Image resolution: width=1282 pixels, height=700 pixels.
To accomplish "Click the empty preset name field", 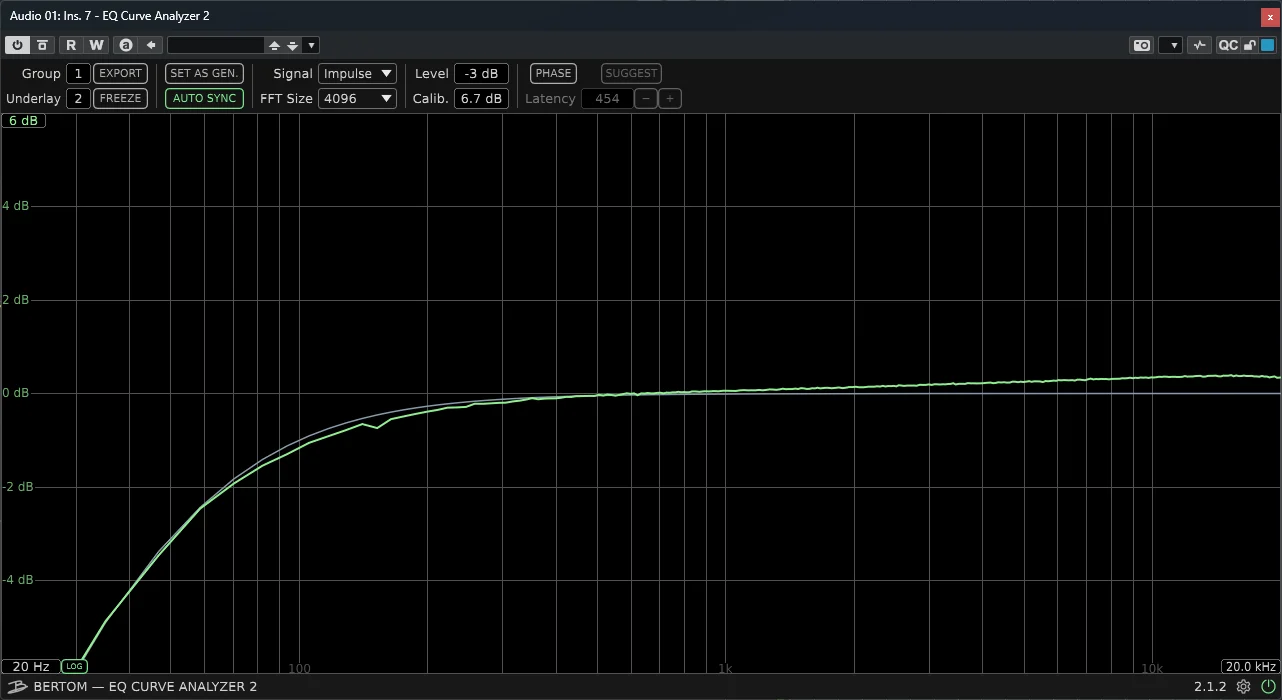I will coord(216,45).
